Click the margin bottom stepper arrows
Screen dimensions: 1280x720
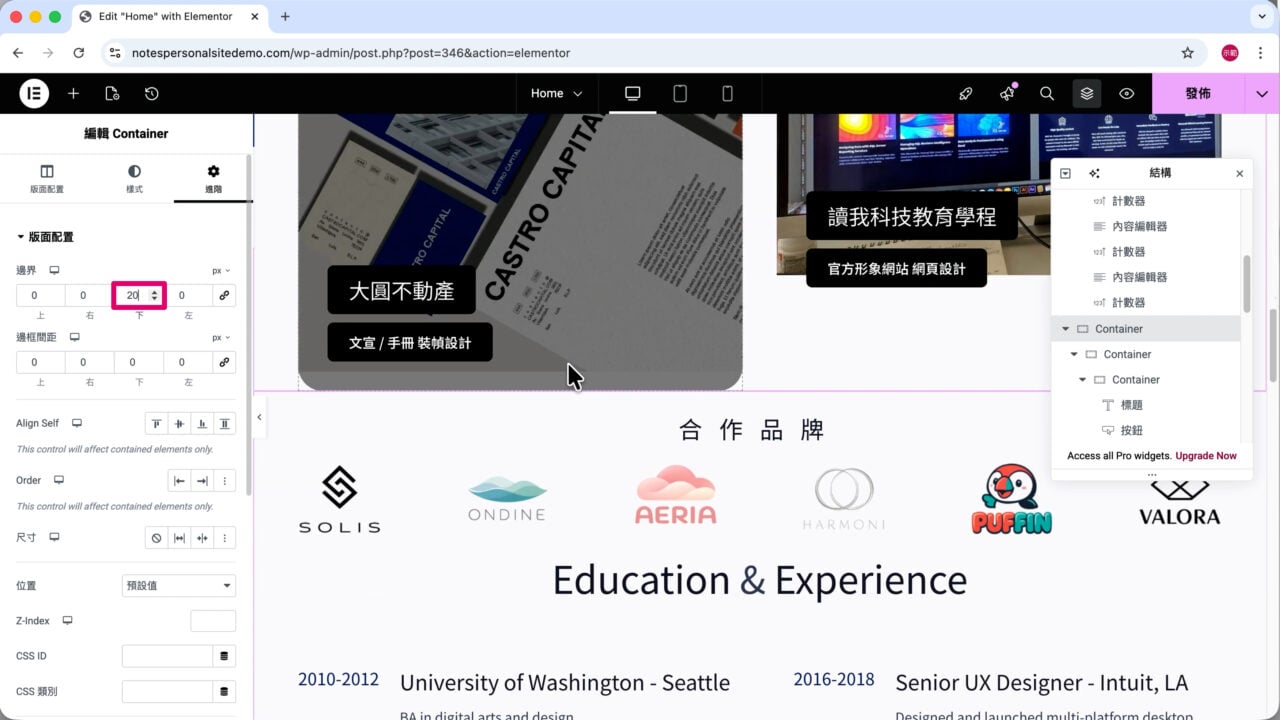pos(154,295)
